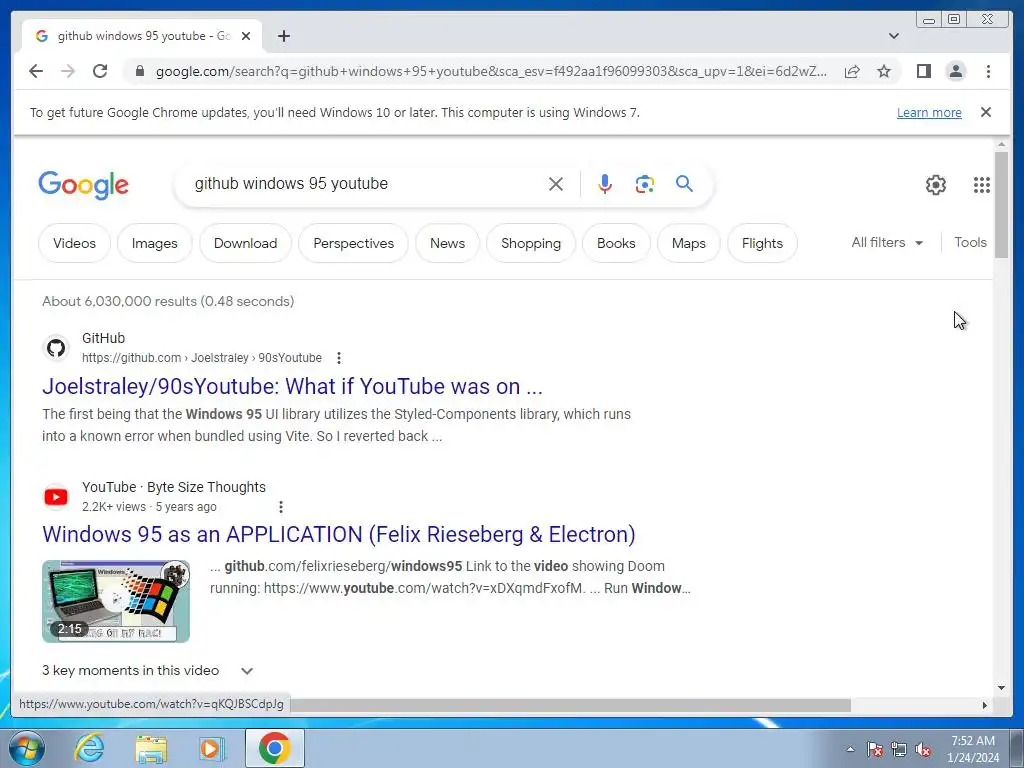This screenshot has width=1024, height=768.
Task: Click the YouTube favicon in second result
Action: (x=56, y=497)
